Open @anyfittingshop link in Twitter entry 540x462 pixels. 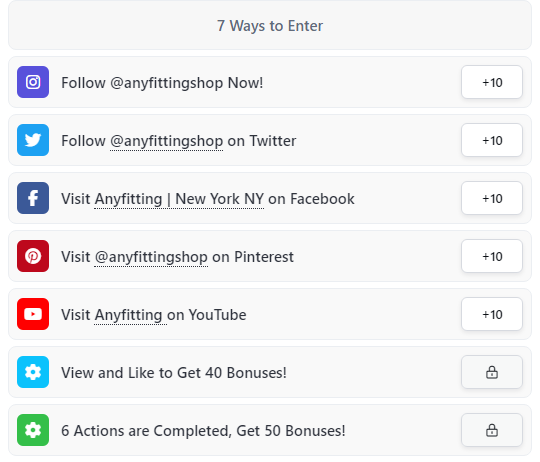166,141
